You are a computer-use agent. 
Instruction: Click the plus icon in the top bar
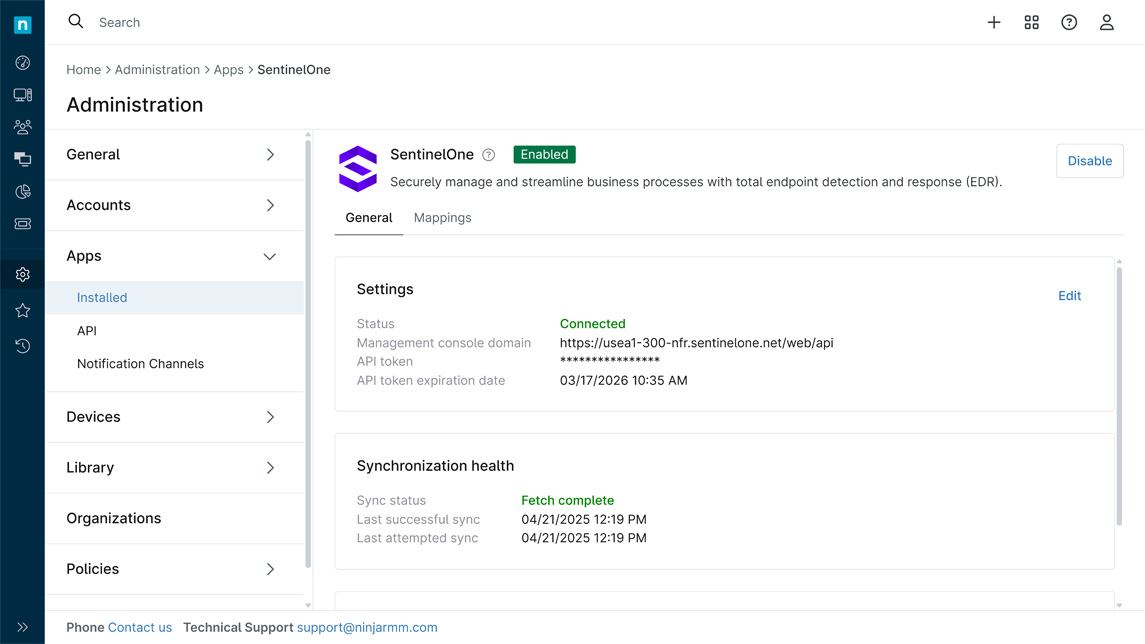(x=993, y=22)
